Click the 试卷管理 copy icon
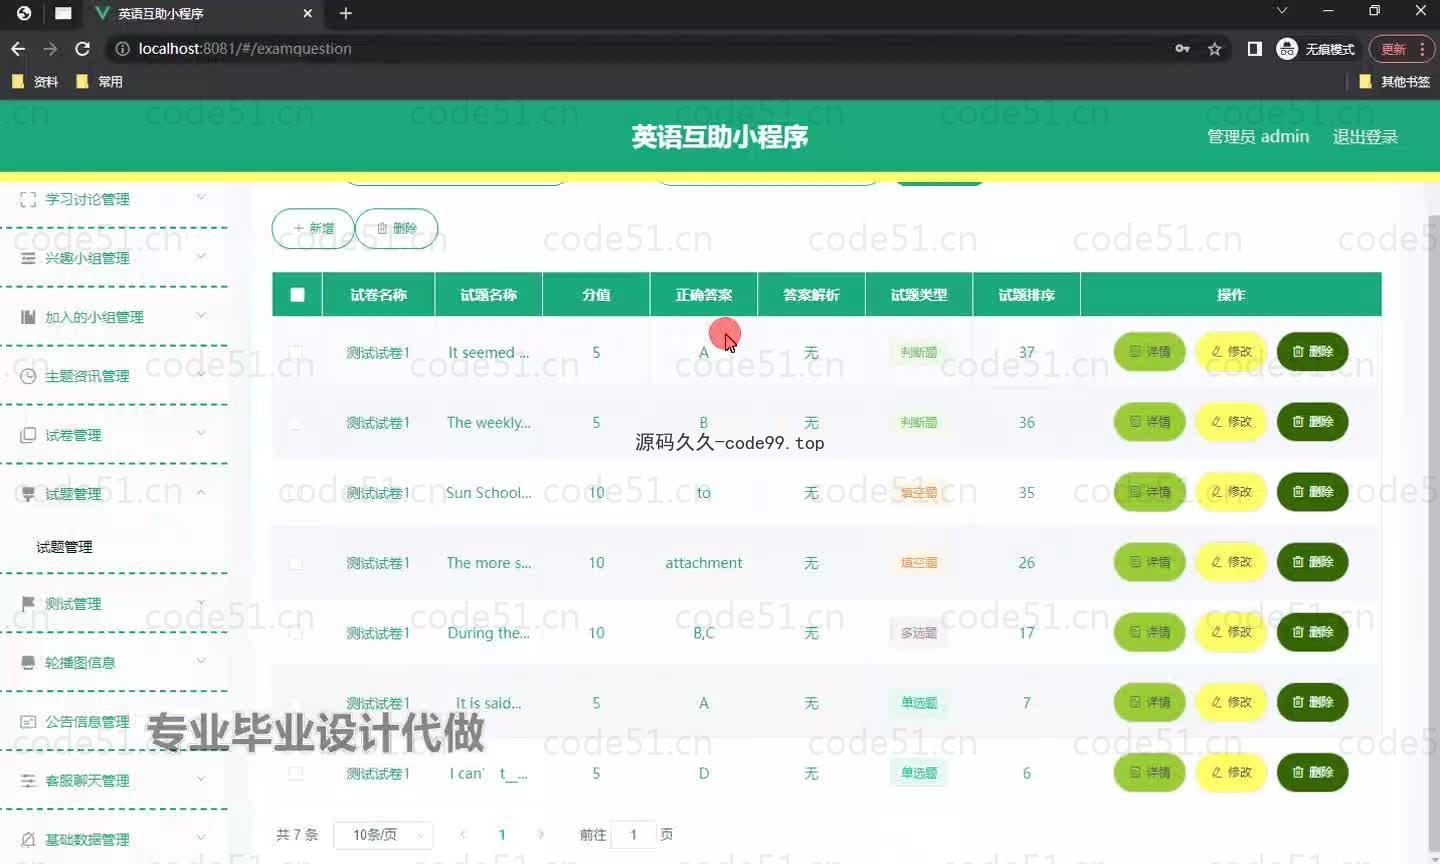The height and width of the screenshot is (864, 1440). click(28, 435)
